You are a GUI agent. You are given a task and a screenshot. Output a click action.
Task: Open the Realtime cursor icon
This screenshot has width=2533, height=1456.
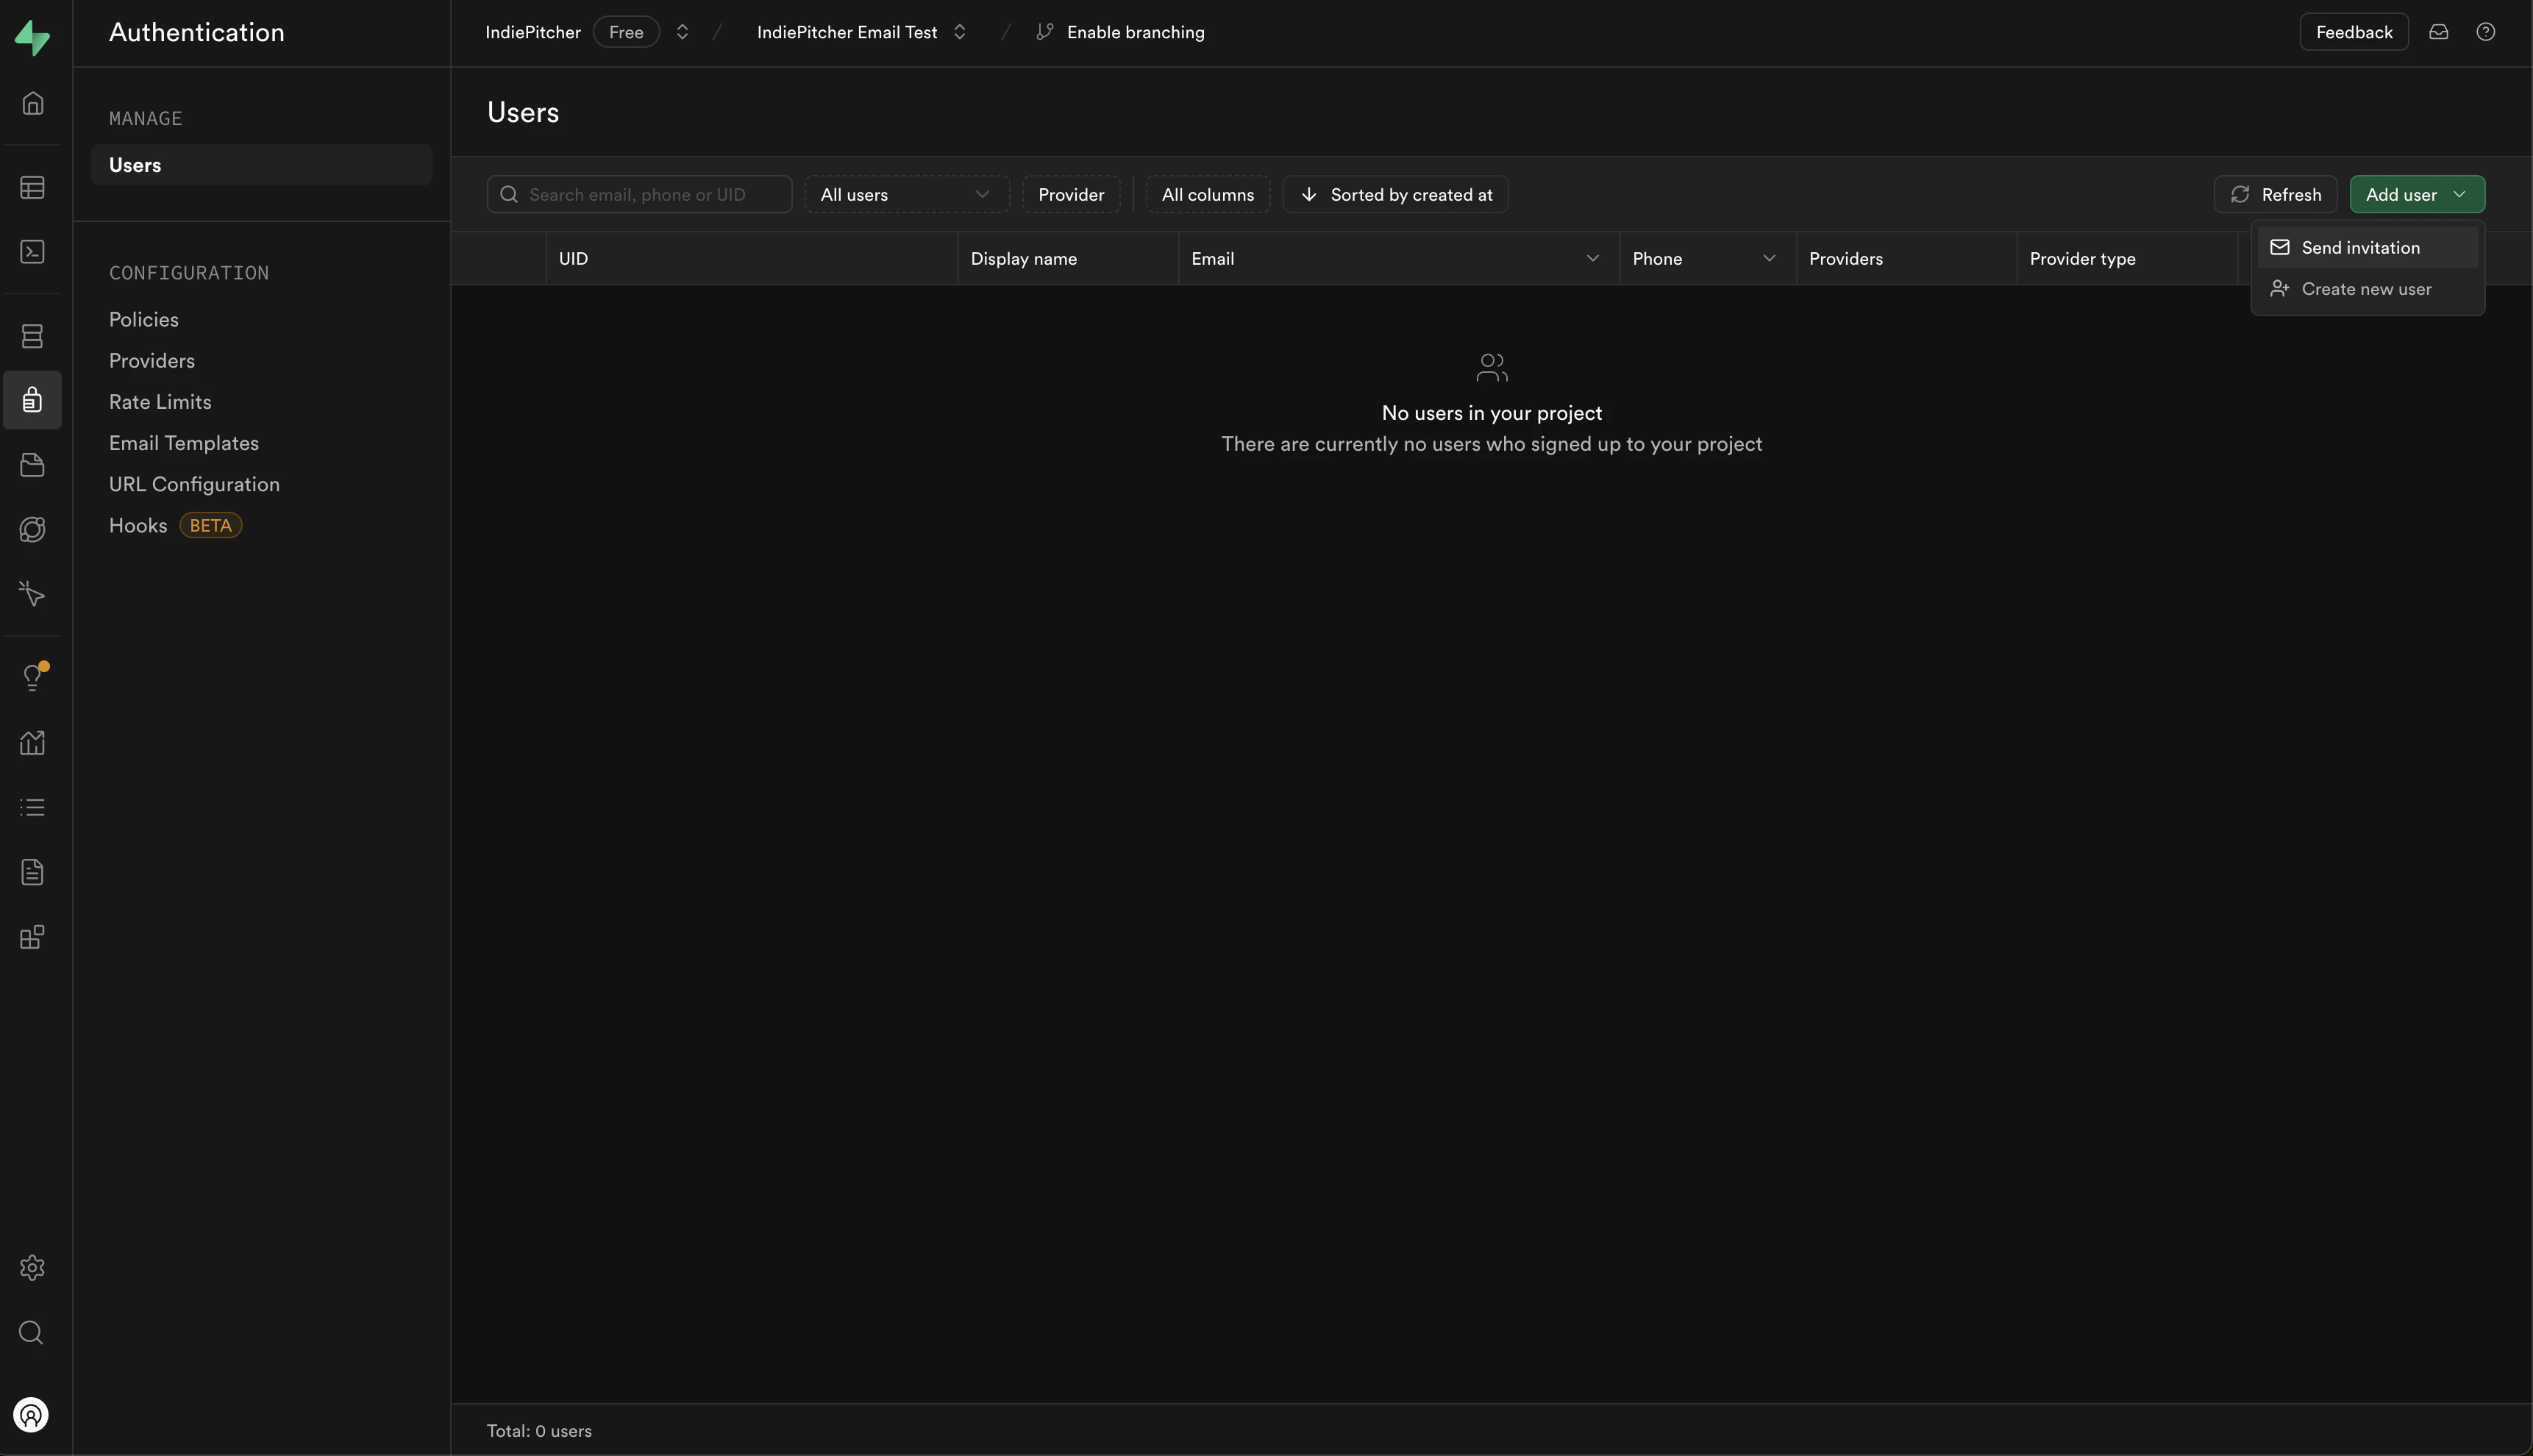(x=32, y=594)
